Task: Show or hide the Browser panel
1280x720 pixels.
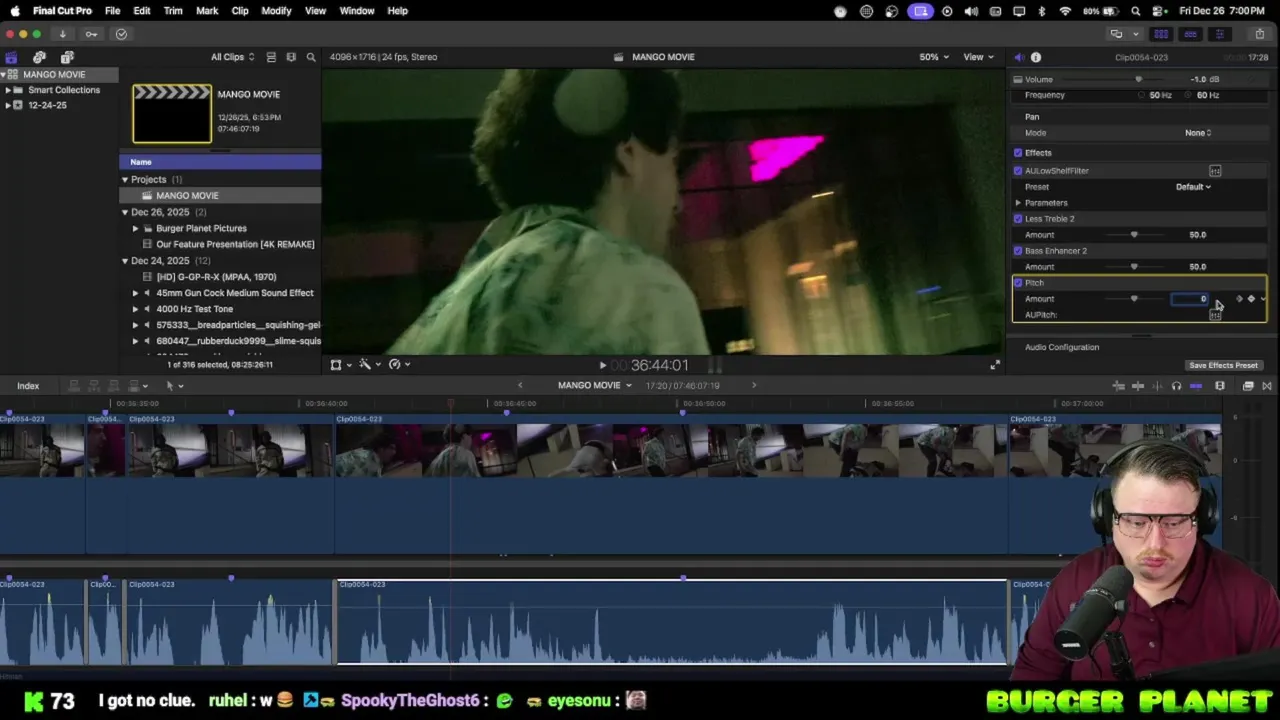Action: pos(1162,34)
